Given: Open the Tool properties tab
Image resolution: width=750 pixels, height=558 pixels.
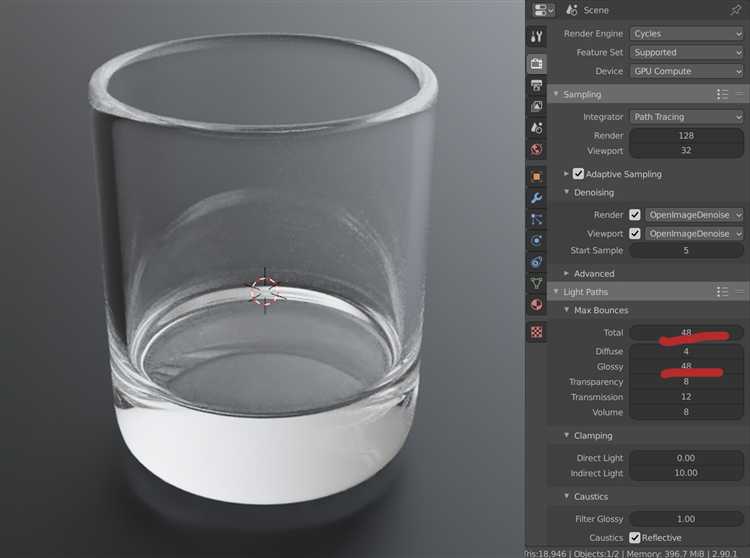Looking at the screenshot, I should [537, 37].
